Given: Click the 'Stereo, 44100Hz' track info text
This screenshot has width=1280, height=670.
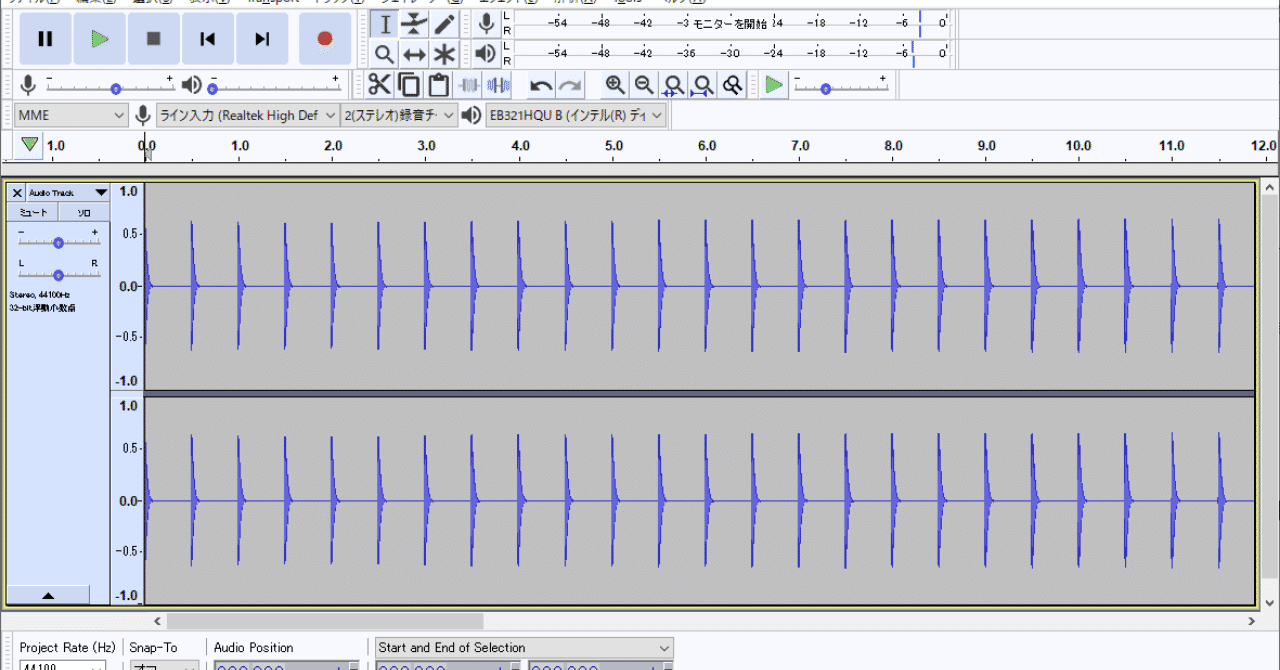Looking at the screenshot, I should 40,295.
